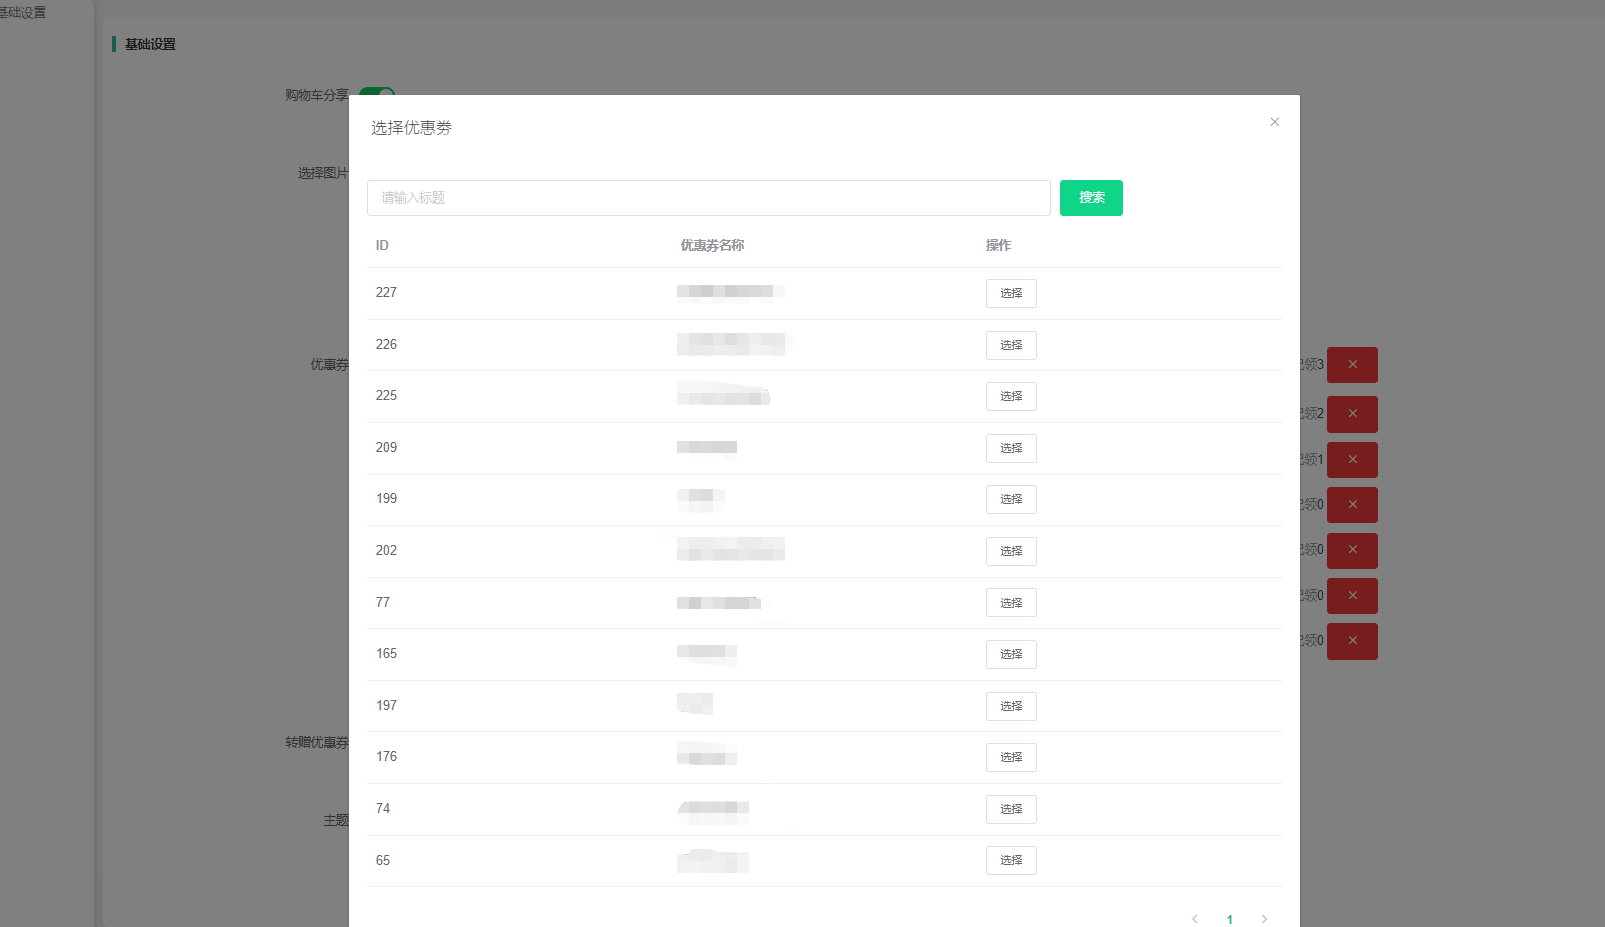This screenshot has width=1605, height=927.
Task: Close the coupon selection dialog
Action: 1274,122
